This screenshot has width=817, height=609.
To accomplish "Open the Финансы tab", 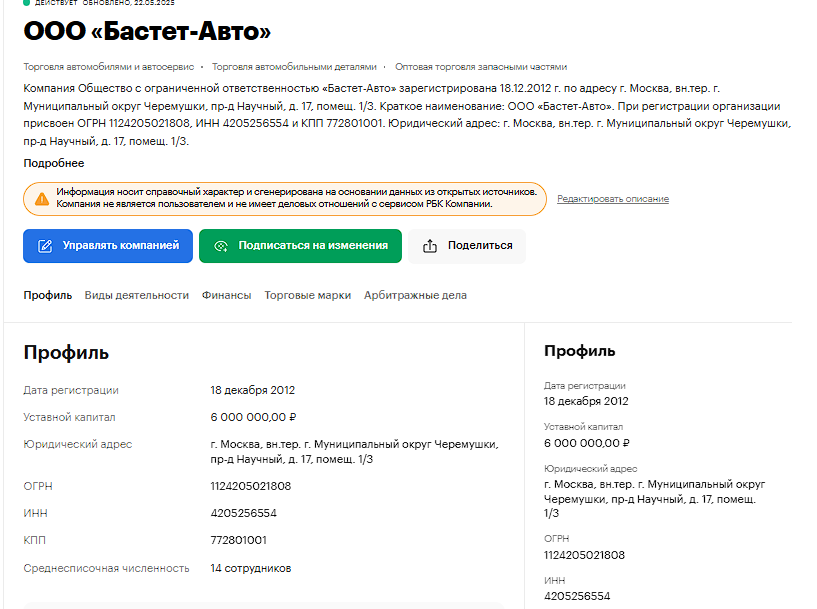I will pyautogui.click(x=227, y=295).
